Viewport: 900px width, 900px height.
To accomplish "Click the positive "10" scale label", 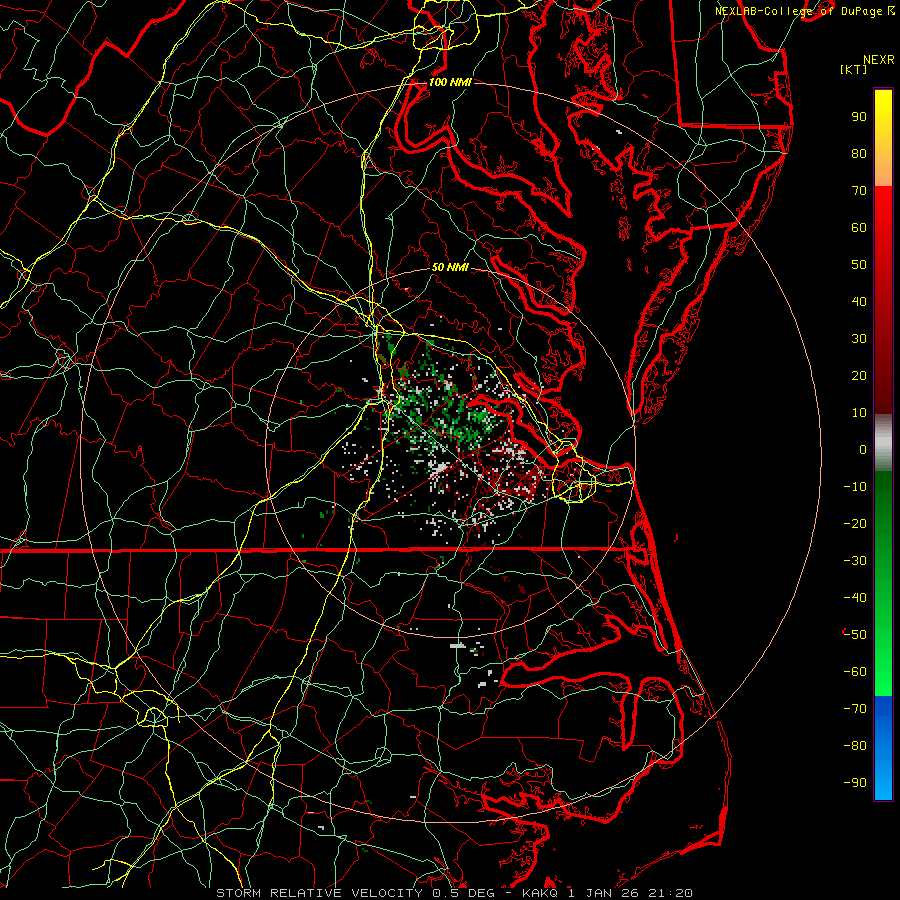I will tap(859, 413).
